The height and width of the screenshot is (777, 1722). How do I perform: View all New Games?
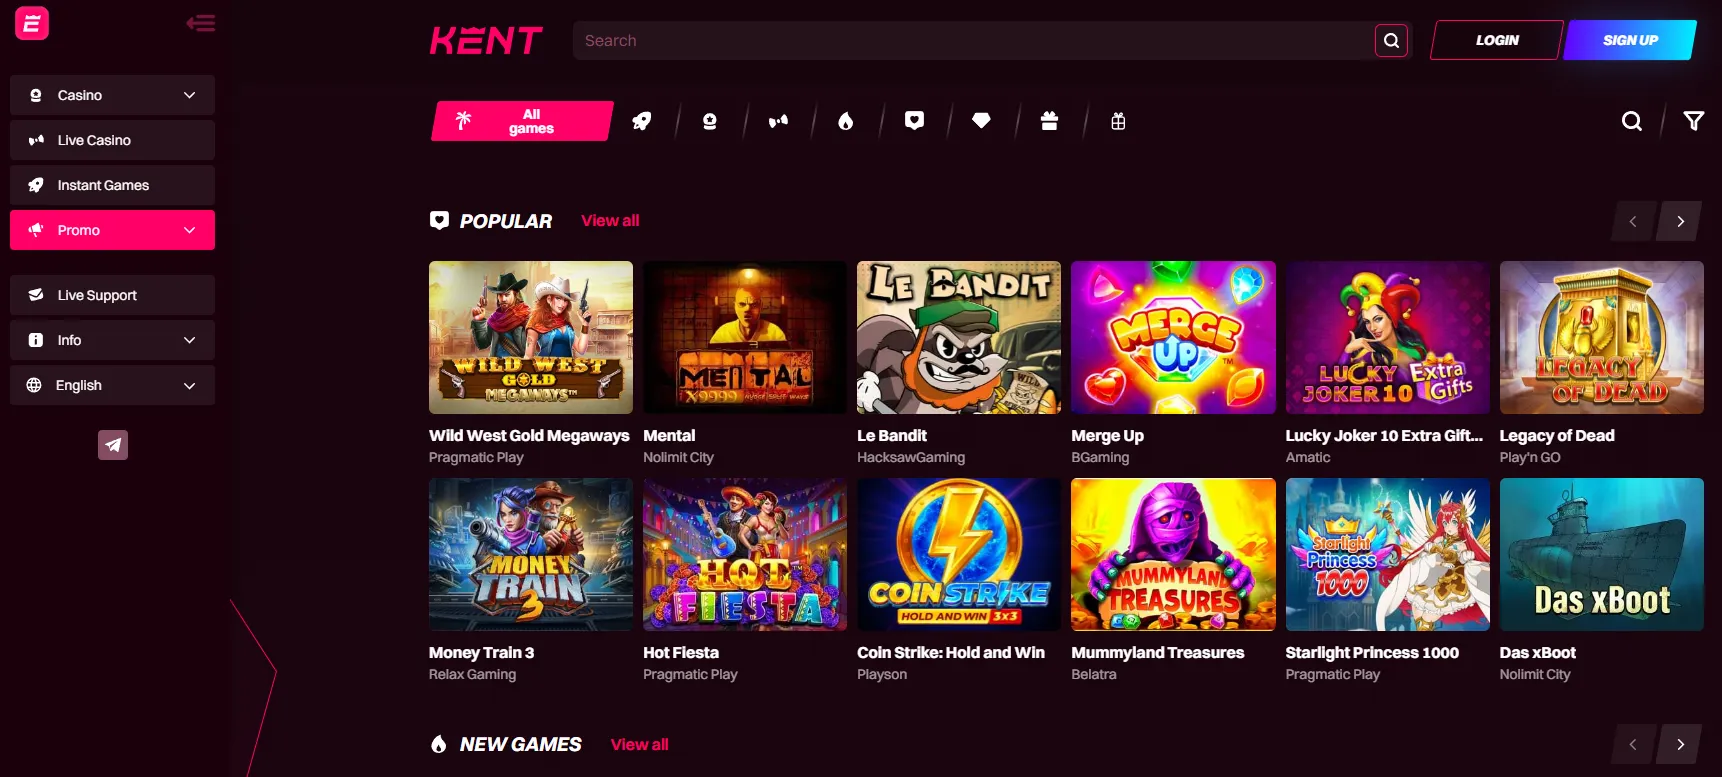[x=639, y=744]
